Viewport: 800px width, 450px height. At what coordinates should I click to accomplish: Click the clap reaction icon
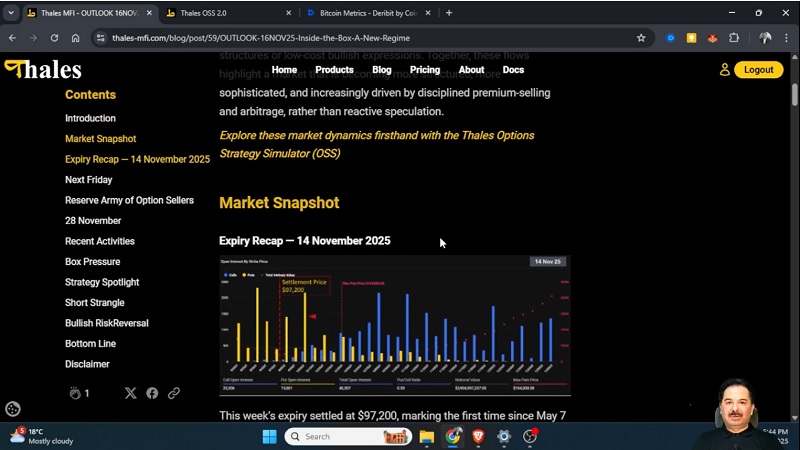point(74,393)
